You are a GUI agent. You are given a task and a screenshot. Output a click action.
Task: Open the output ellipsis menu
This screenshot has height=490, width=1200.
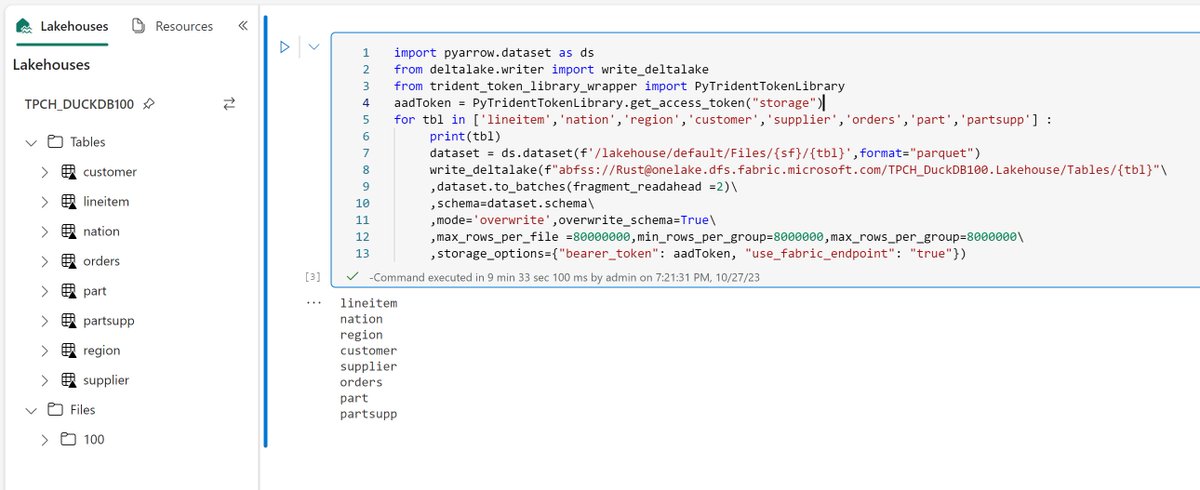pos(315,302)
